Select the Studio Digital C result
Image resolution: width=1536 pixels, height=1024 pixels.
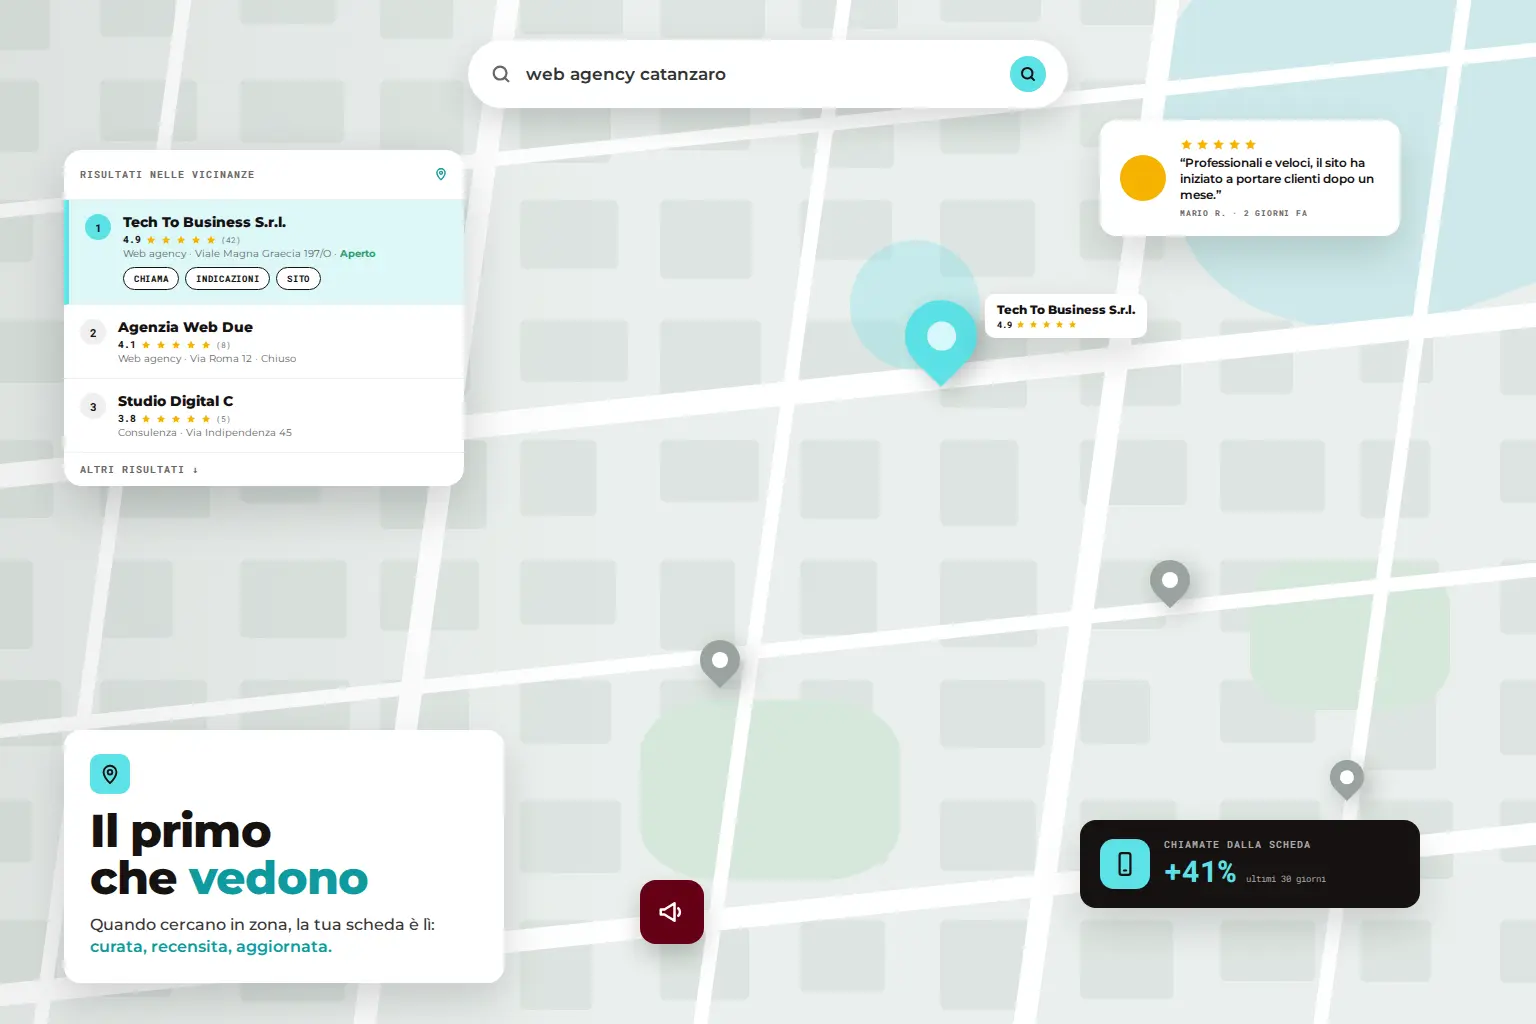coord(264,416)
